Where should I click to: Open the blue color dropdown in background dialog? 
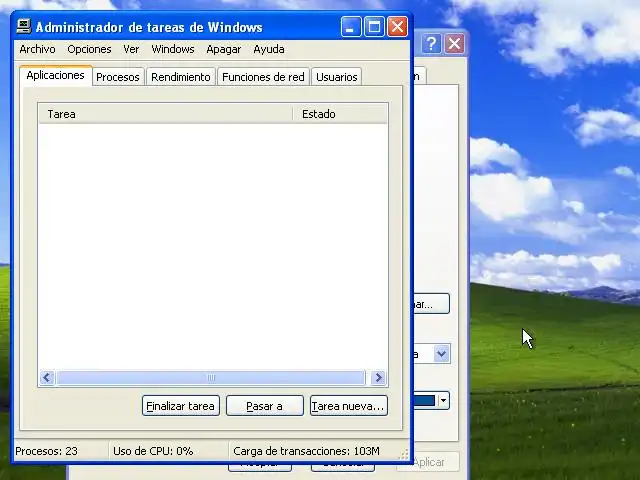coord(444,400)
